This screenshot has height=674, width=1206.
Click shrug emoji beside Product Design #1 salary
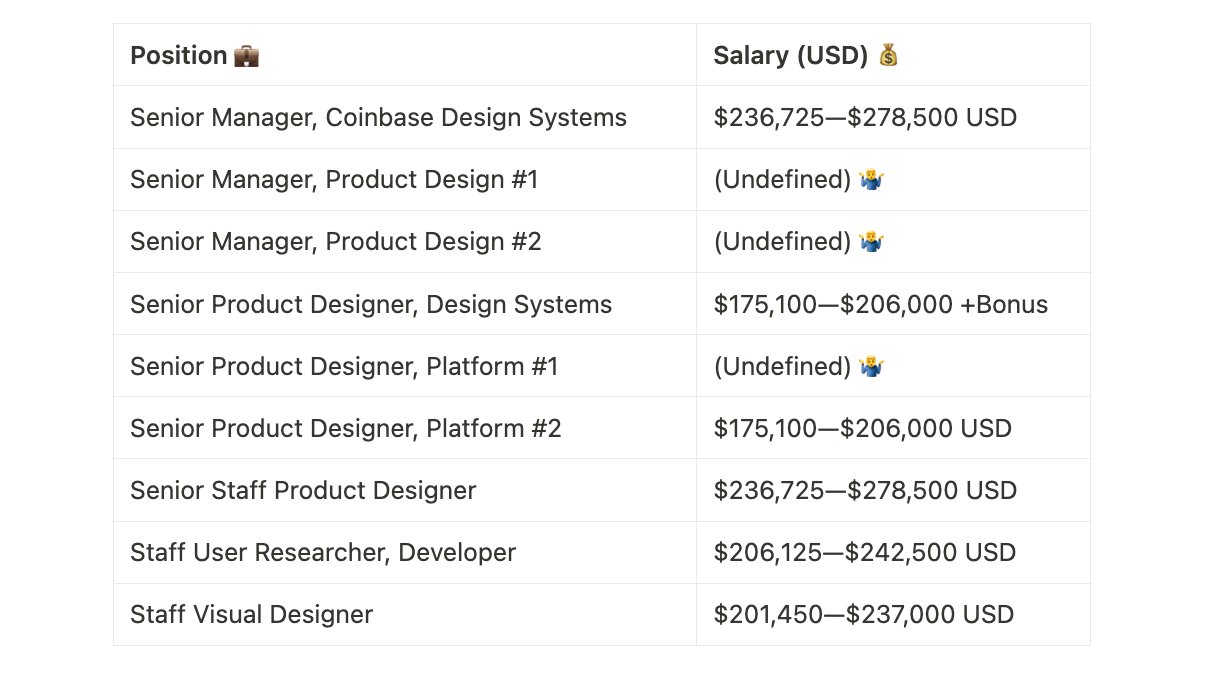(x=872, y=180)
